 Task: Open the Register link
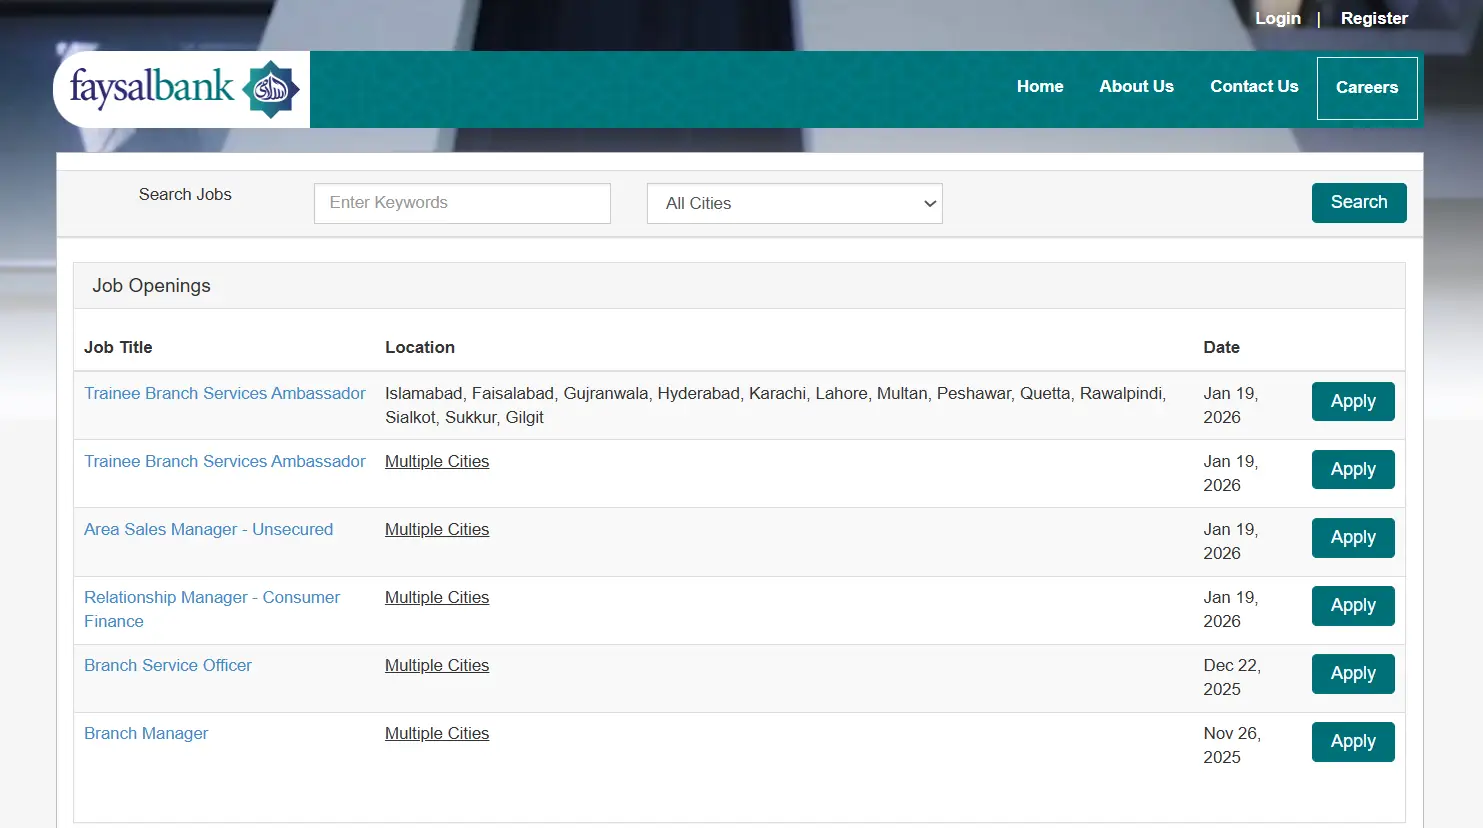coord(1373,18)
